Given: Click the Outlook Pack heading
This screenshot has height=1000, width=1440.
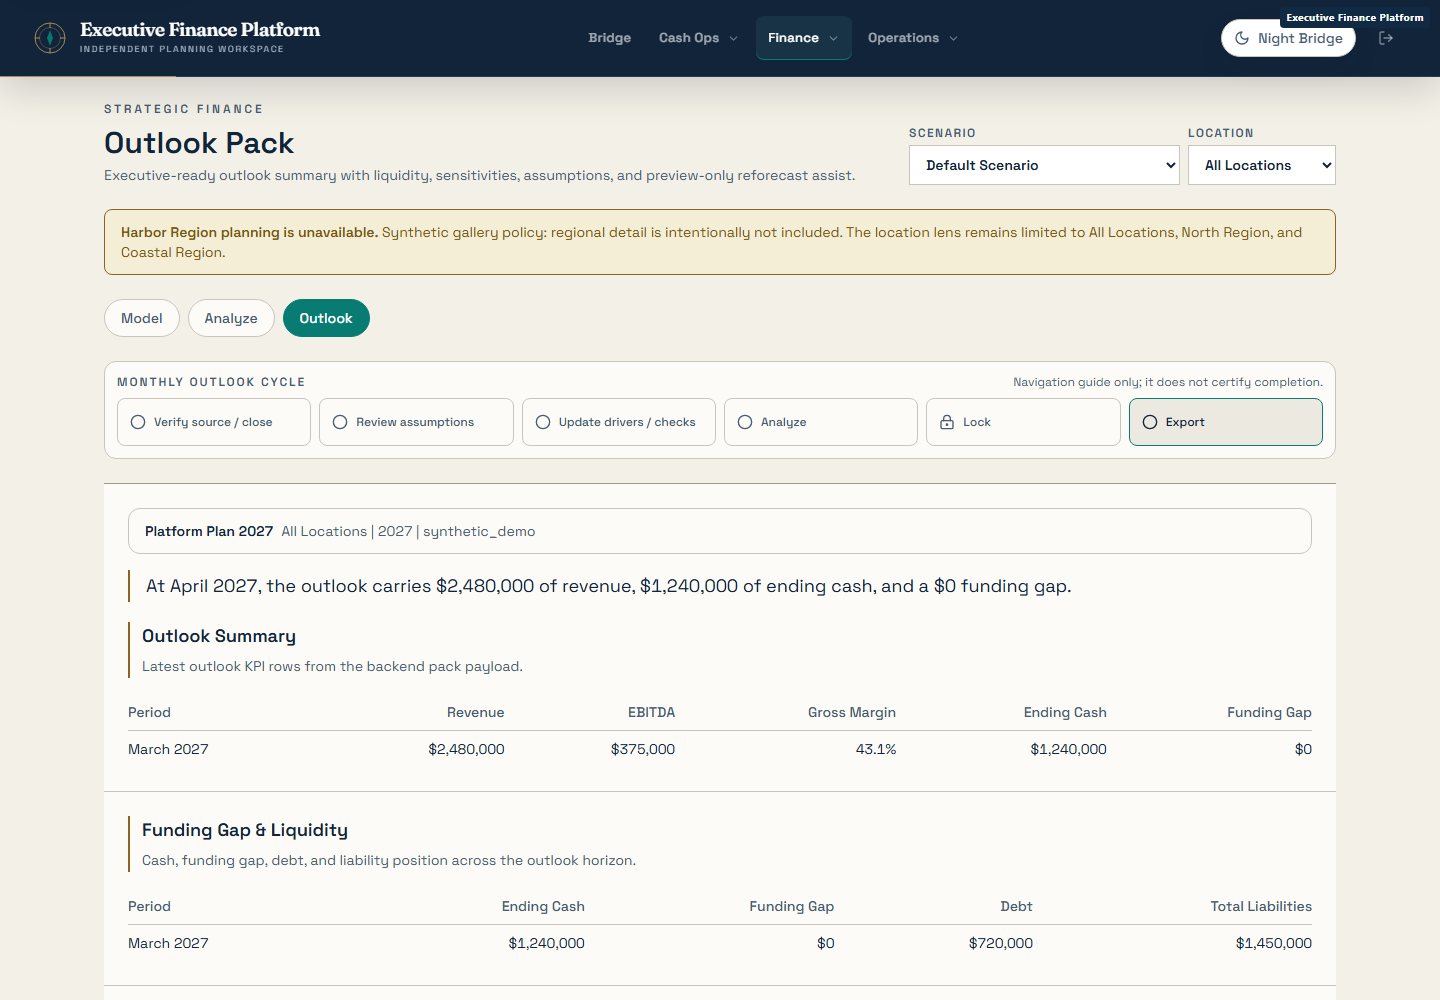Looking at the screenshot, I should click(199, 143).
